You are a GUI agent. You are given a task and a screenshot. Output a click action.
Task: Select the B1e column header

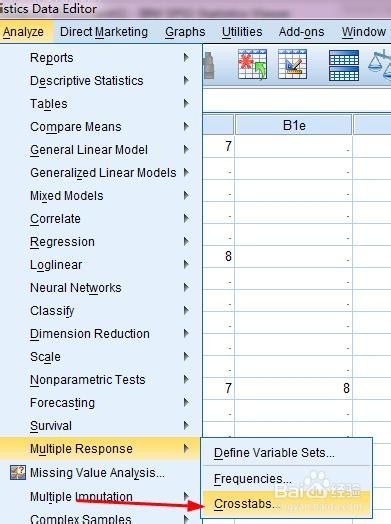(294, 125)
